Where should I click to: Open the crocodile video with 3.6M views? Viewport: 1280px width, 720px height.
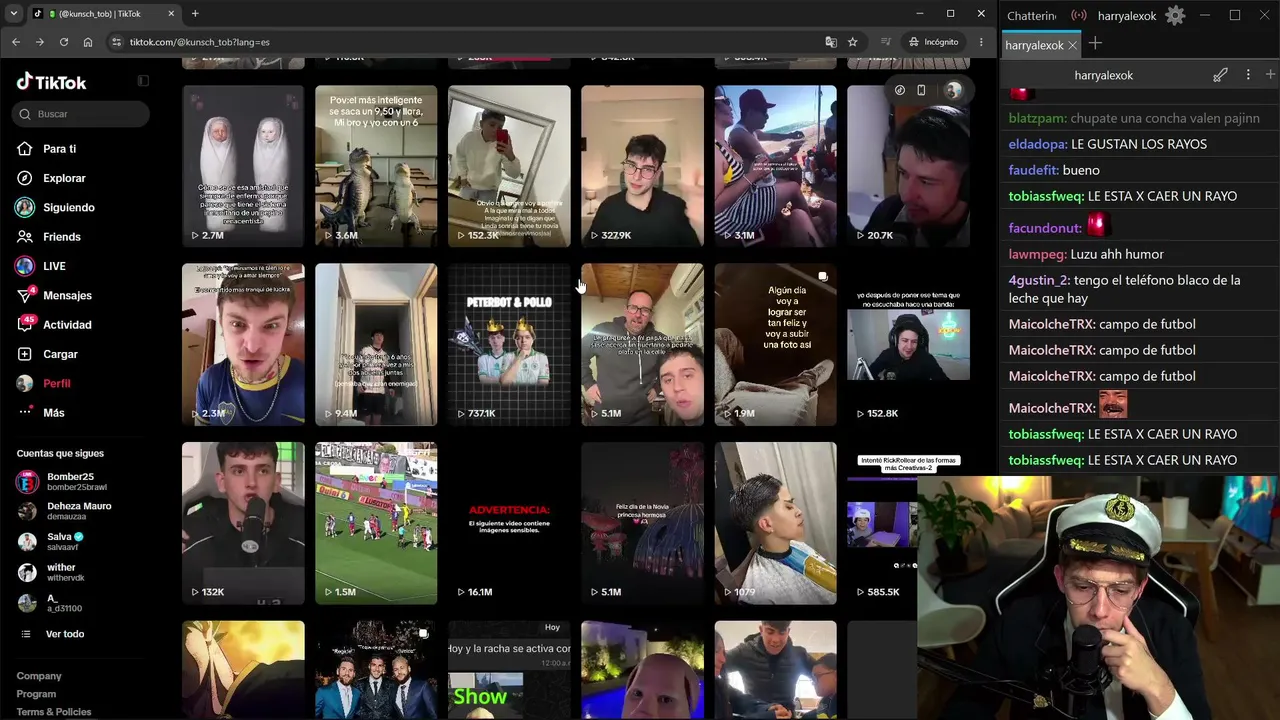point(376,166)
